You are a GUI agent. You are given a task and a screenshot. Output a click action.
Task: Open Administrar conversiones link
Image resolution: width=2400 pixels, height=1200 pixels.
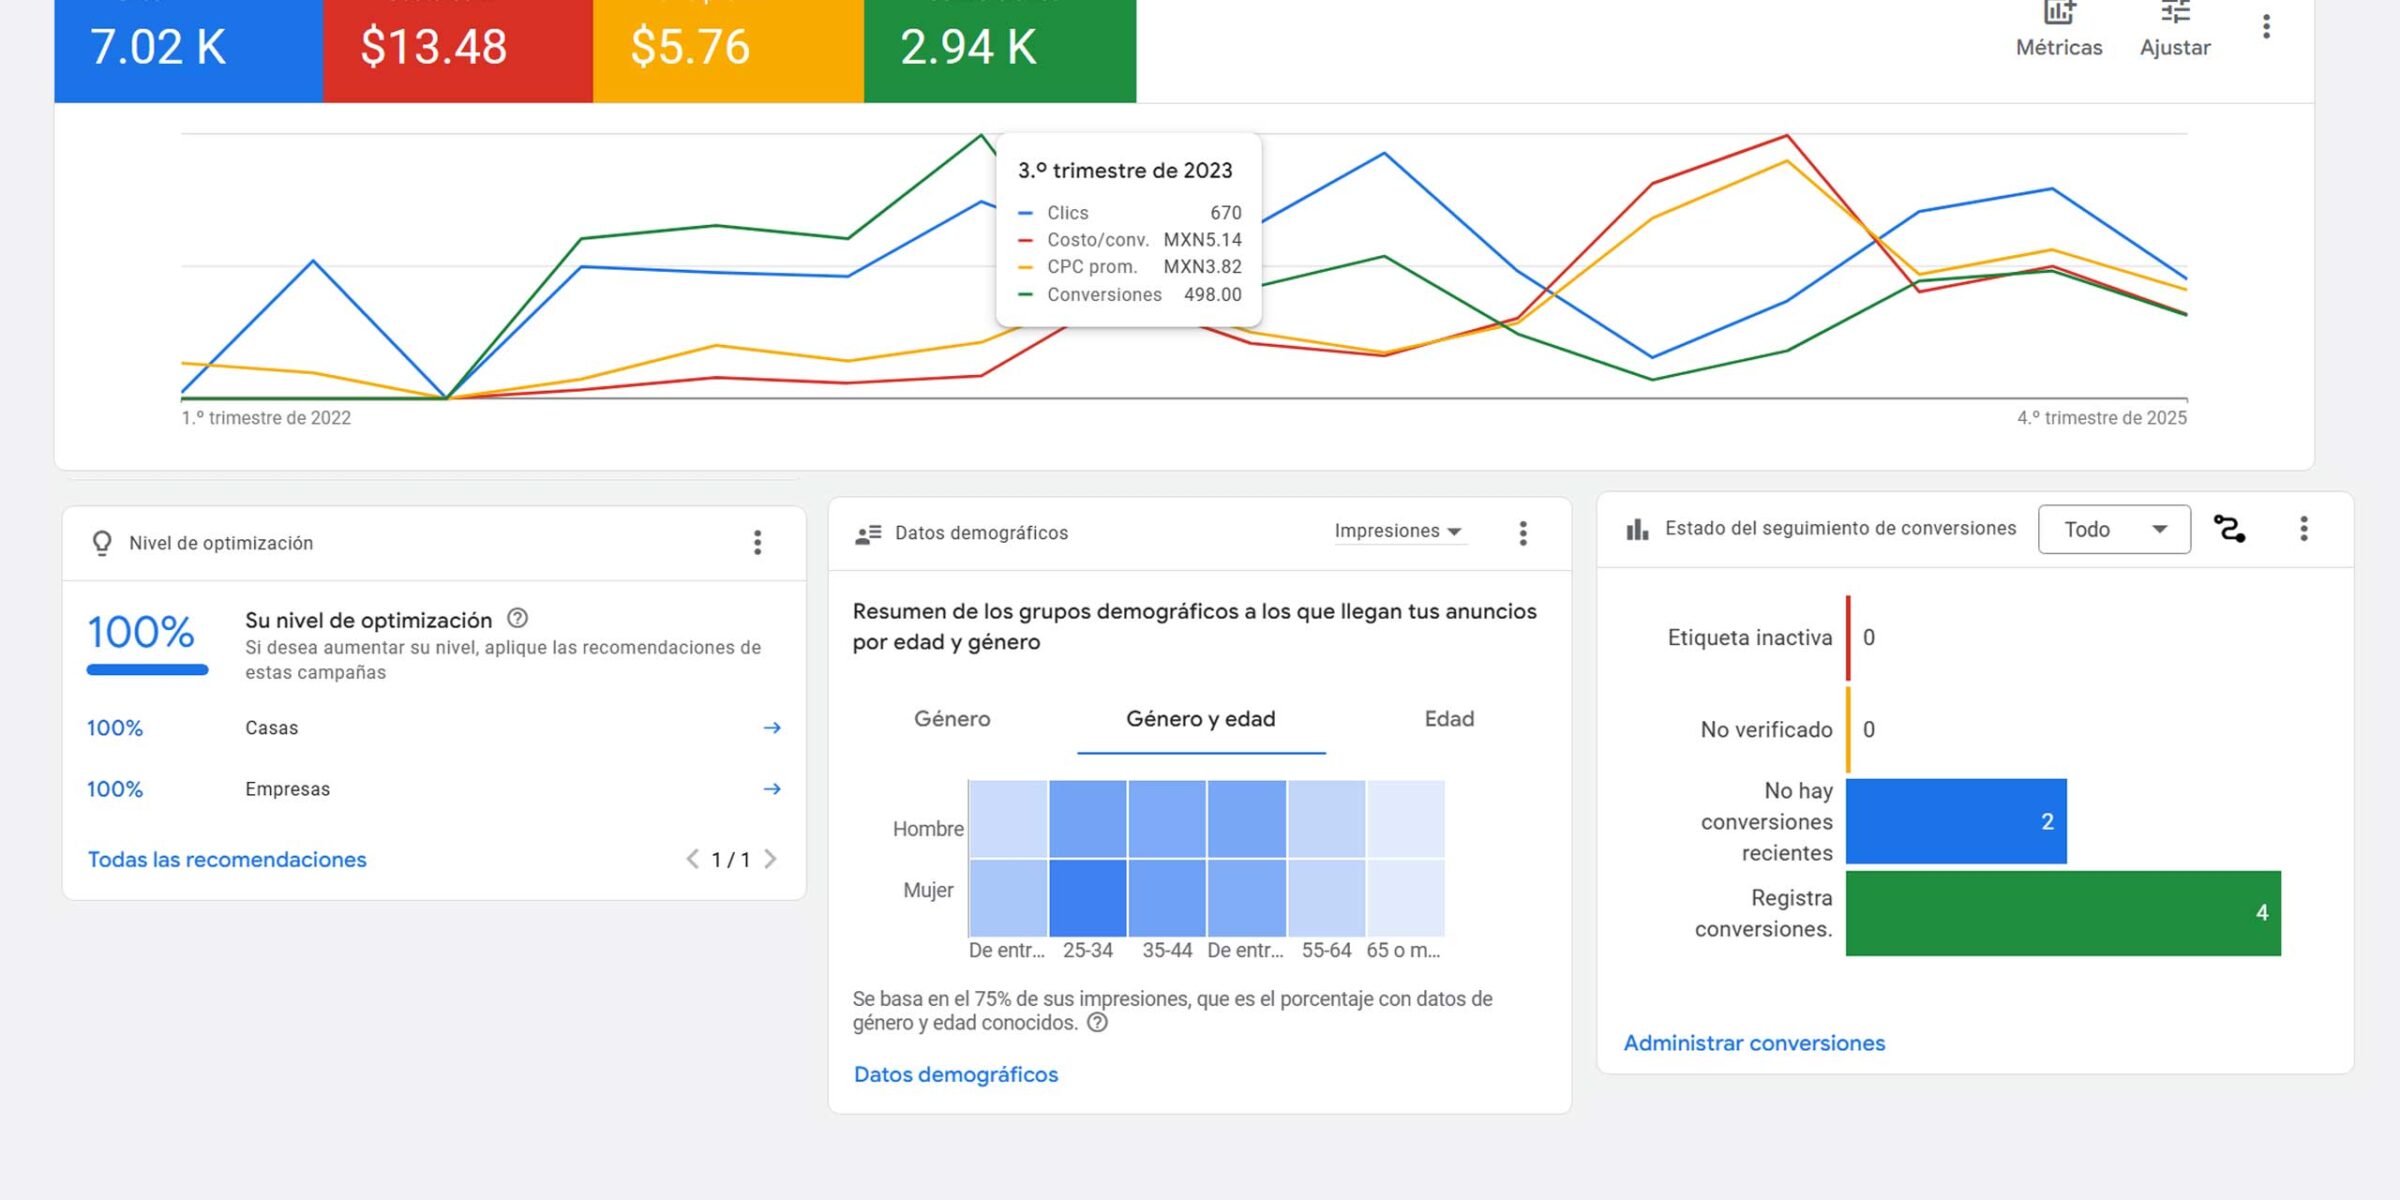(1753, 1043)
